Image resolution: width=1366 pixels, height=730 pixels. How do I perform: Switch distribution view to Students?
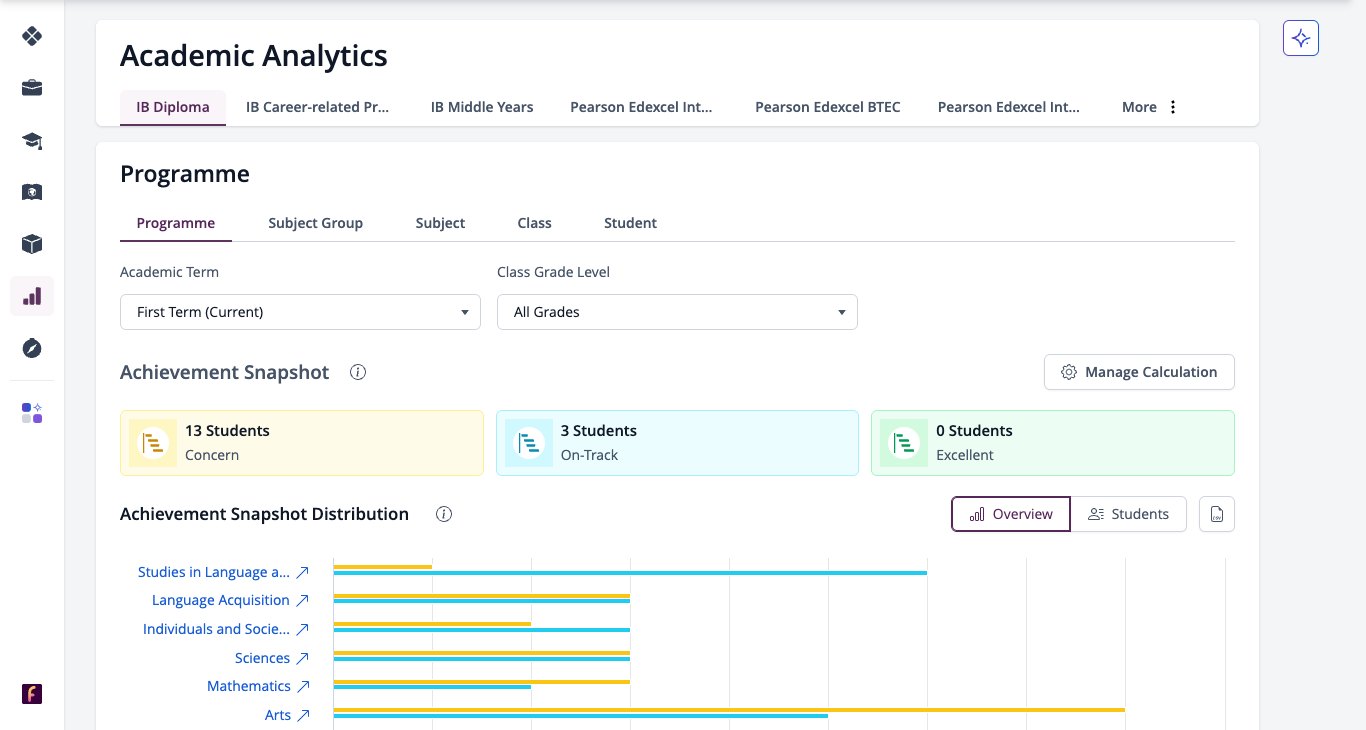click(1128, 514)
